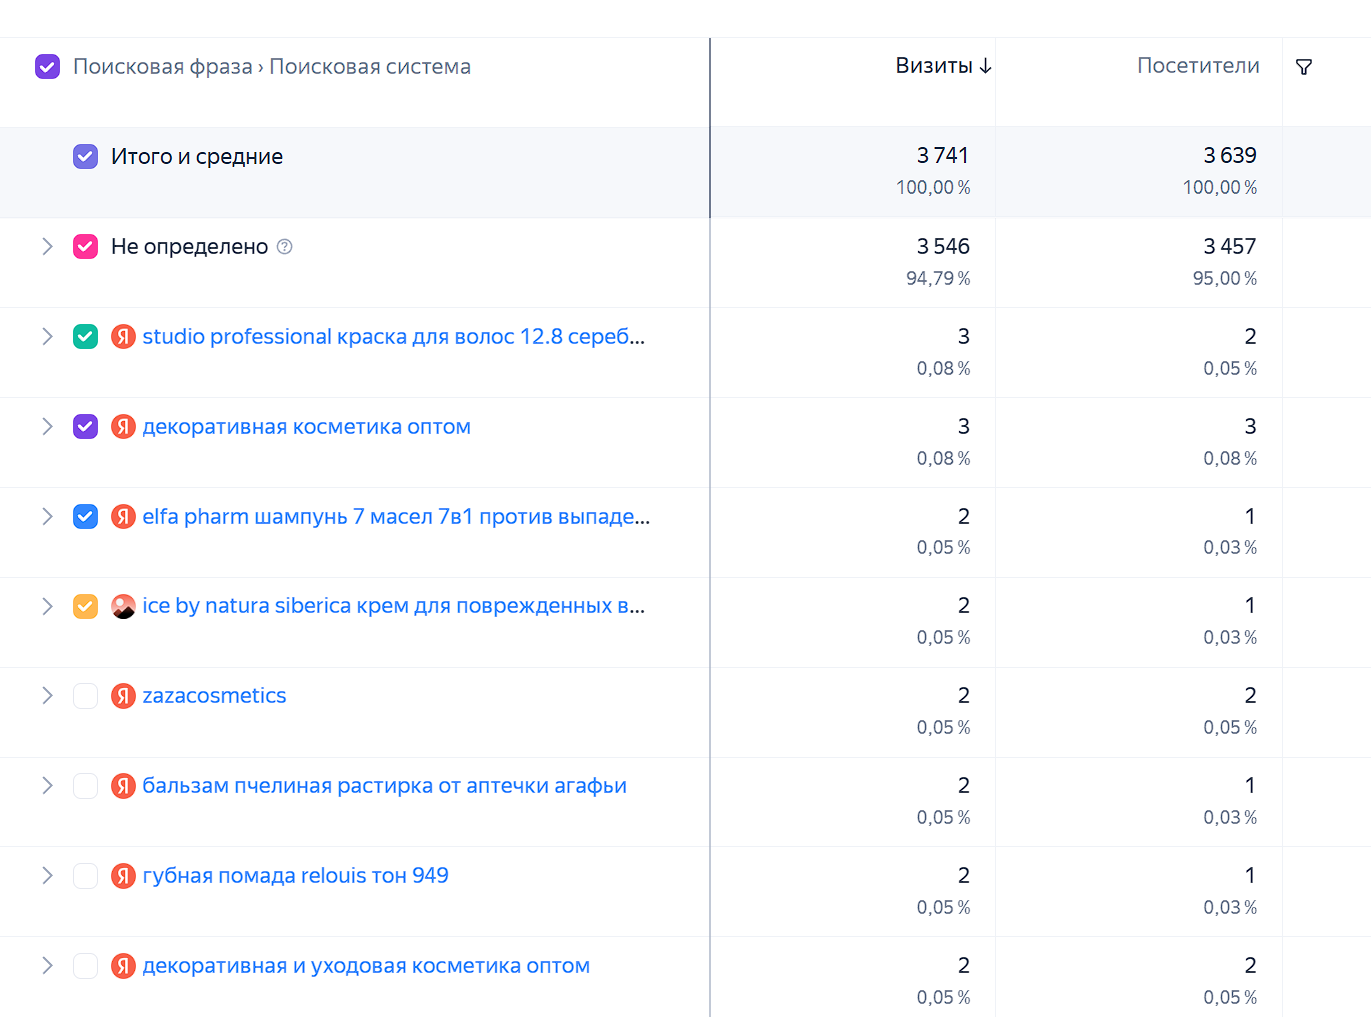Click Yandex icon beside zazacosmetics

coord(123,696)
